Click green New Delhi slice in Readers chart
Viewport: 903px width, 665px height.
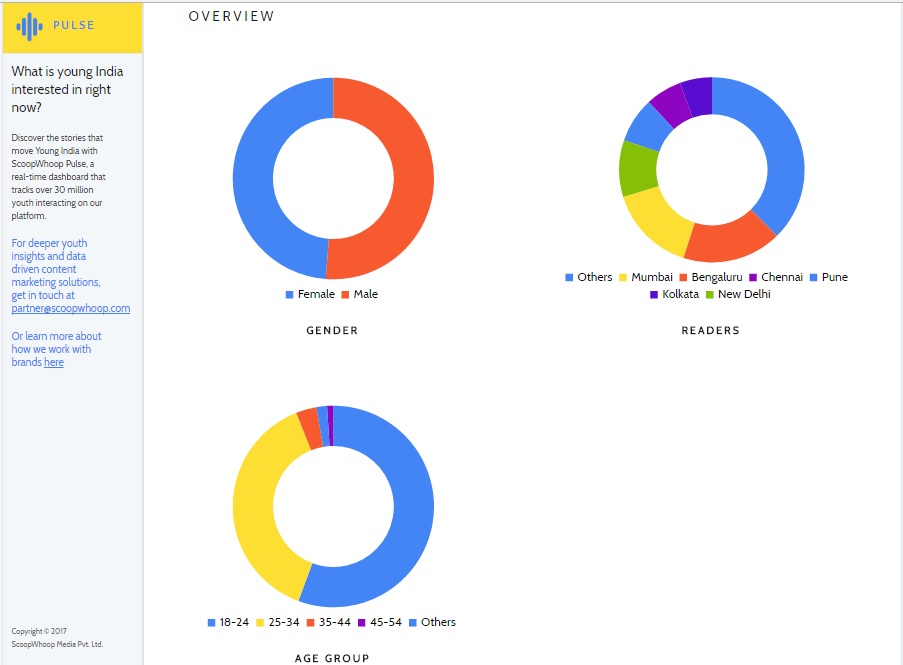point(637,168)
